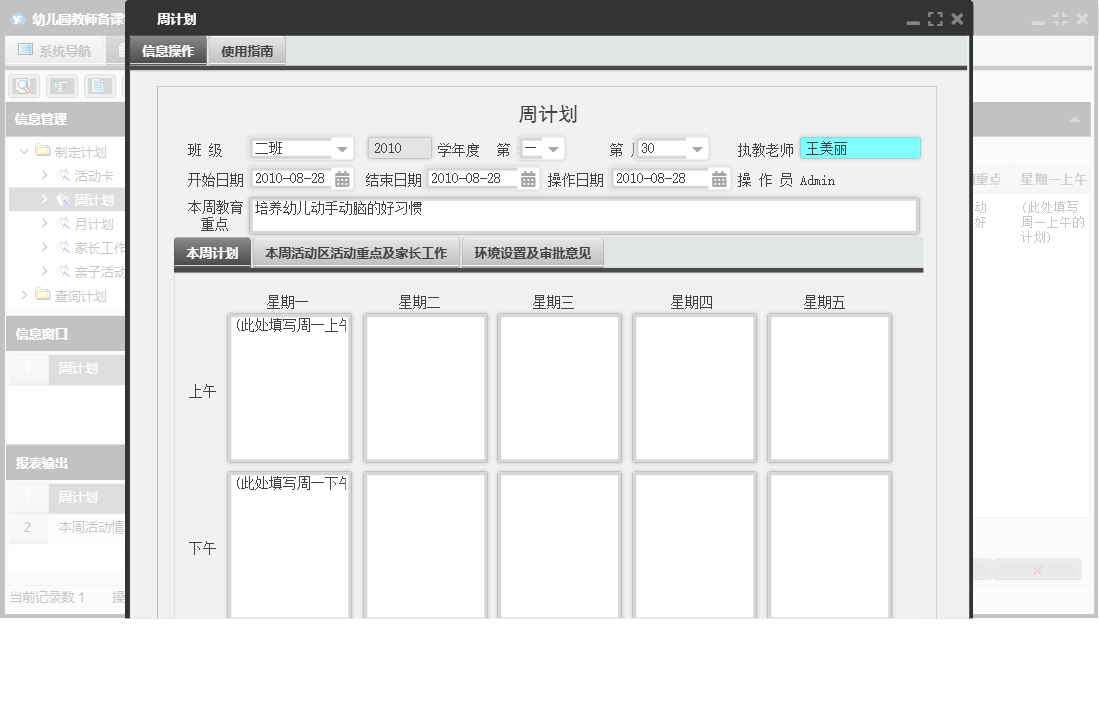The height and width of the screenshot is (710, 1099).
Task: Open the 操作日期 calendar picker
Action: tap(719, 179)
